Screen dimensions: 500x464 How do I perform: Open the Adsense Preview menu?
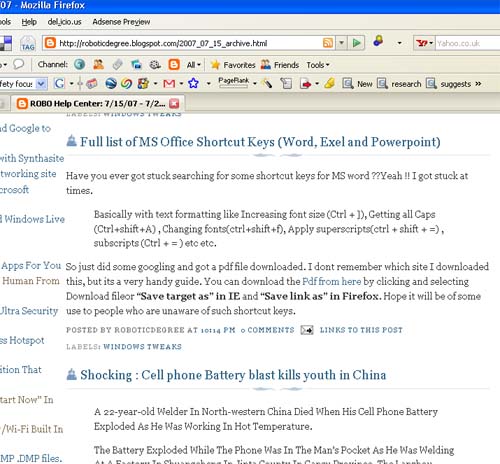point(121,22)
